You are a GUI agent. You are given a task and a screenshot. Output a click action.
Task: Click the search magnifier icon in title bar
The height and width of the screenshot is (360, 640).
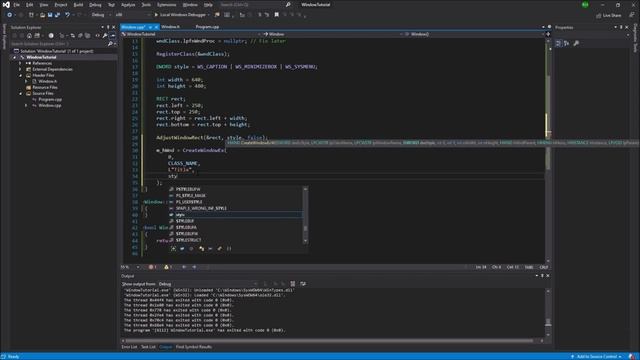point(288,5)
